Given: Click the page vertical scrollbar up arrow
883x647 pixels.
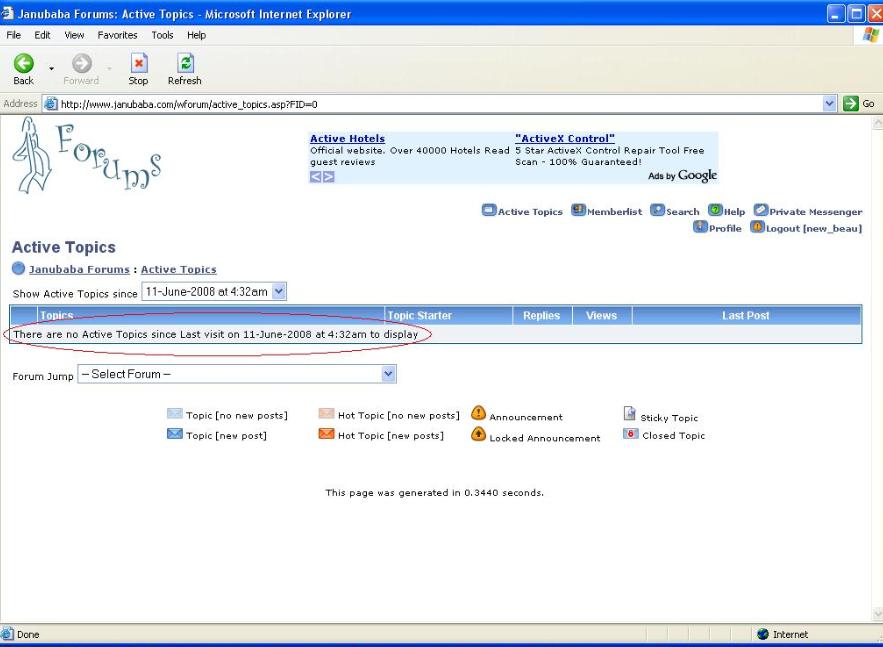Looking at the screenshot, I should 877,123.
